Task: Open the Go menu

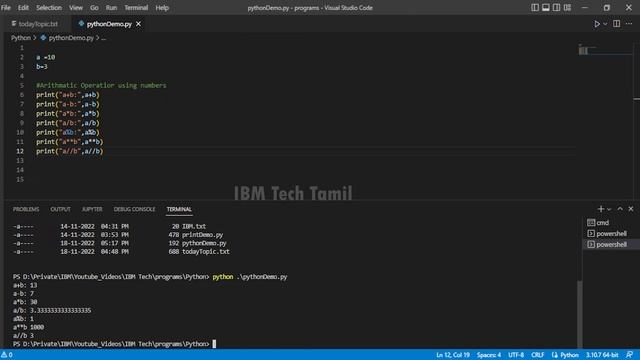Action: point(94,8)
